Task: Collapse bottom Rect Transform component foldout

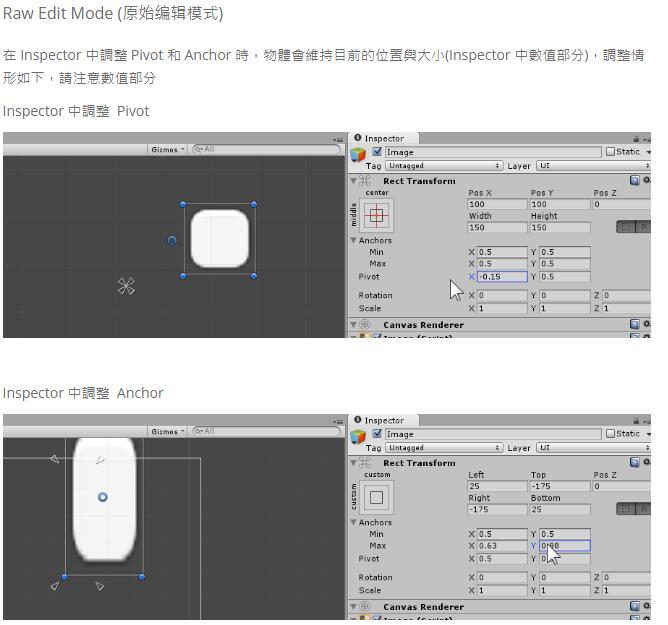Action: (x=353, y=463)
